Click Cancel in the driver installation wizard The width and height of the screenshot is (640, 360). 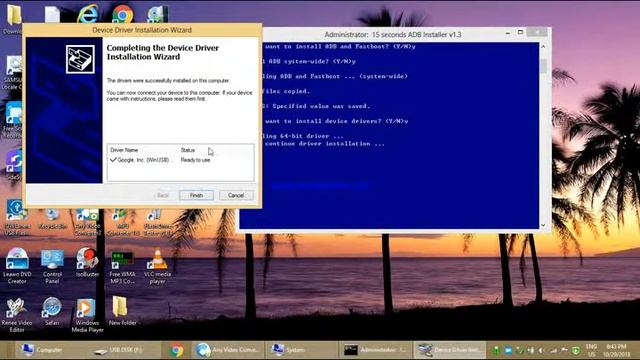pos(236,195)
